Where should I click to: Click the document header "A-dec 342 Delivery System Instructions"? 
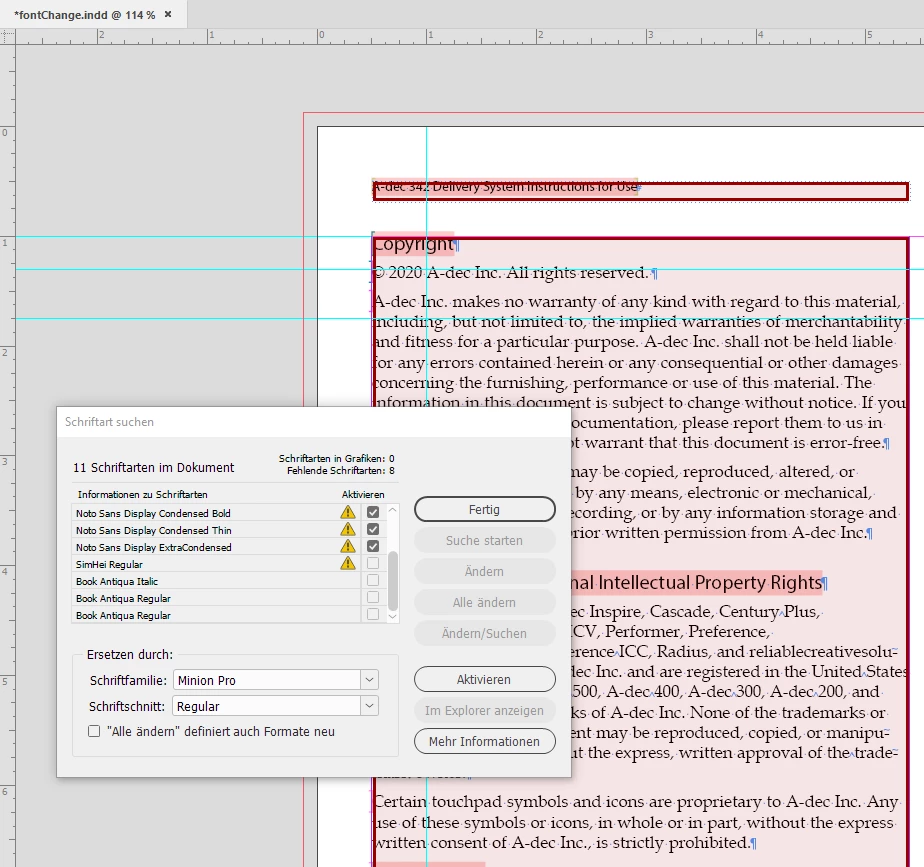[505, 187]
